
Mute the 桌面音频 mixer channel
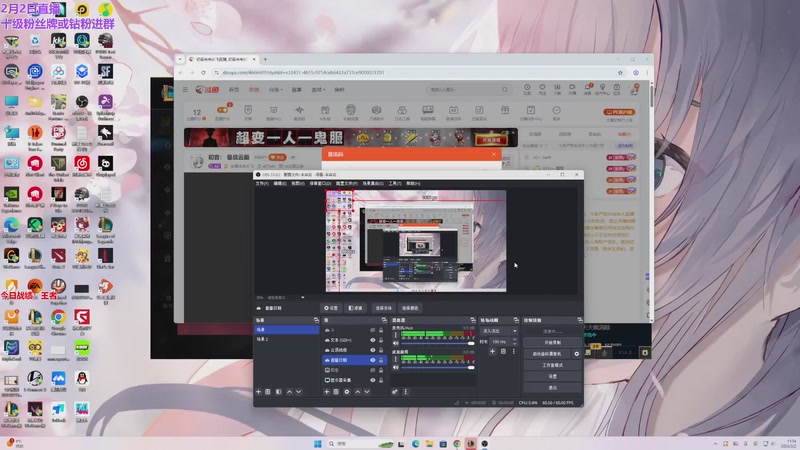tap(395, 367)
